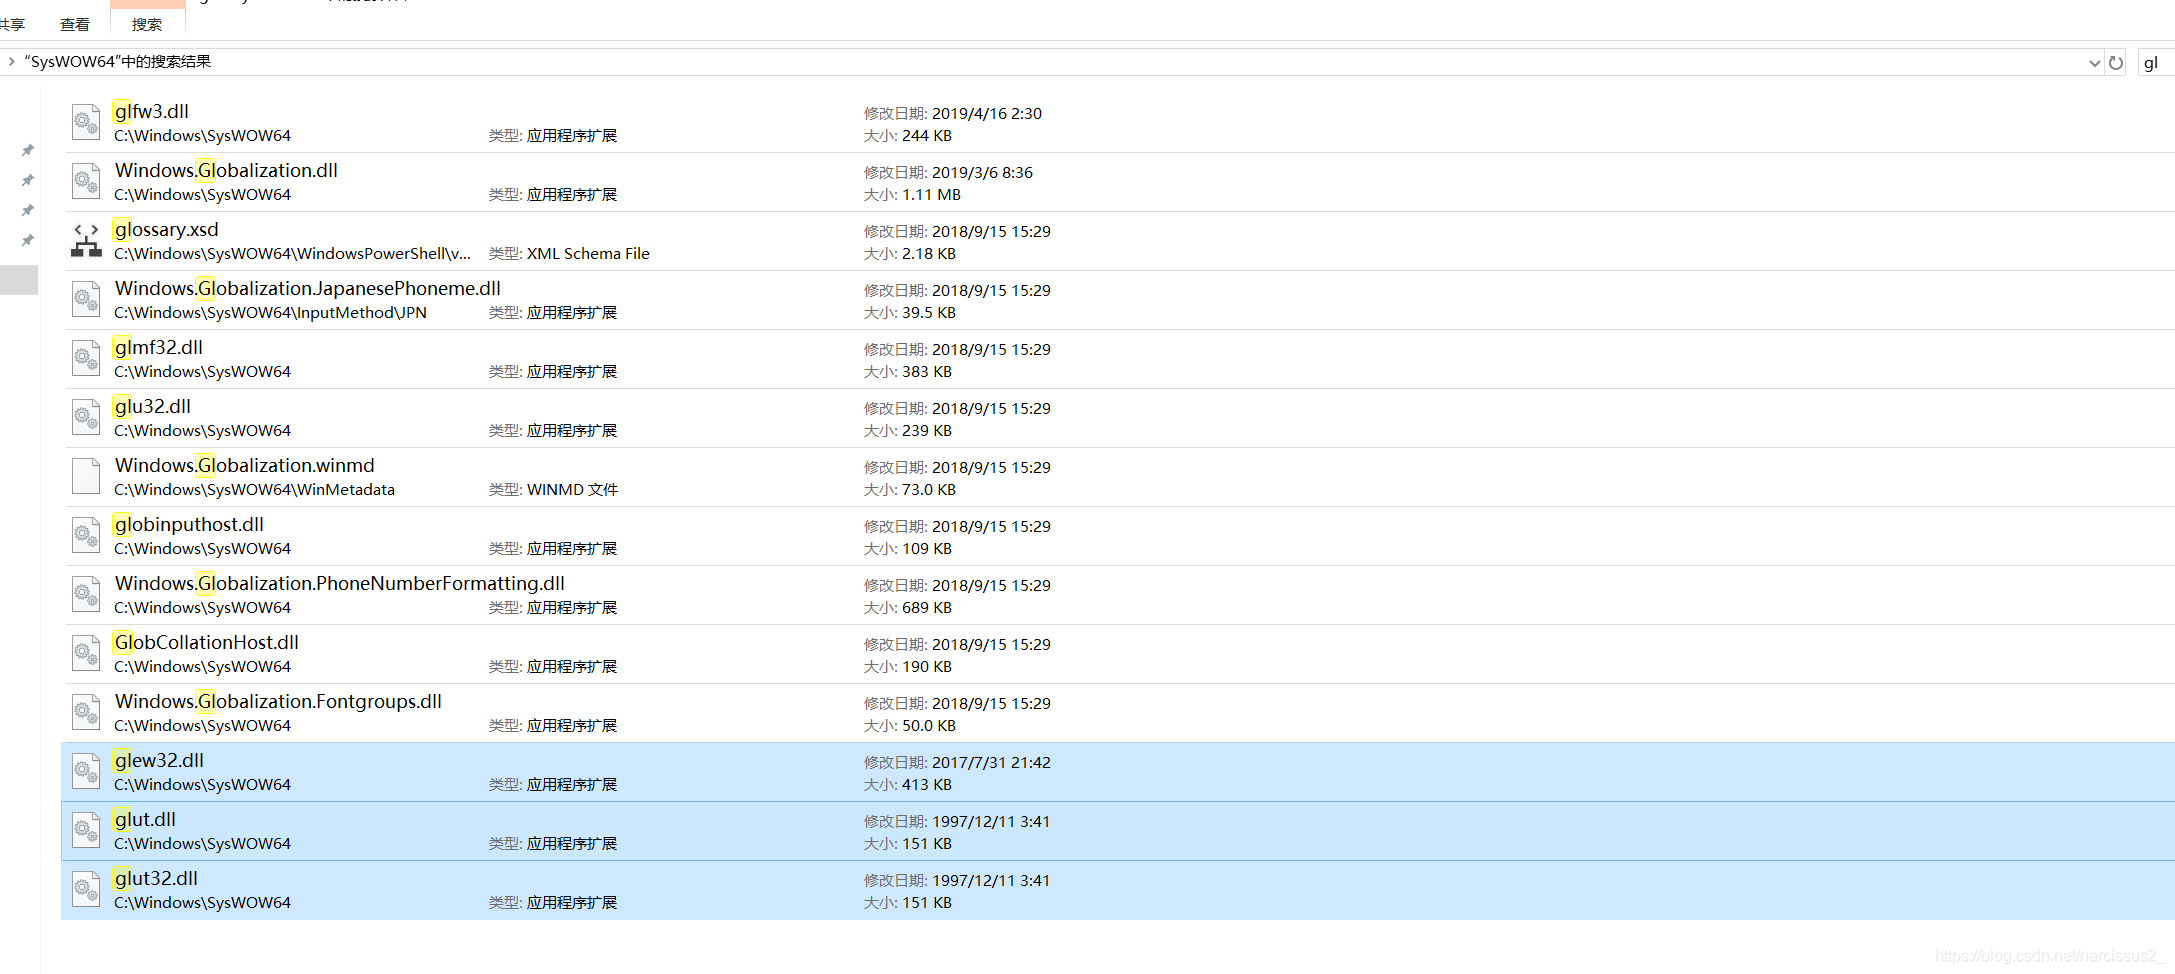
Task: Click the WINMD 文件 type label
Action: pyautogui.click(x=572, y=490)
